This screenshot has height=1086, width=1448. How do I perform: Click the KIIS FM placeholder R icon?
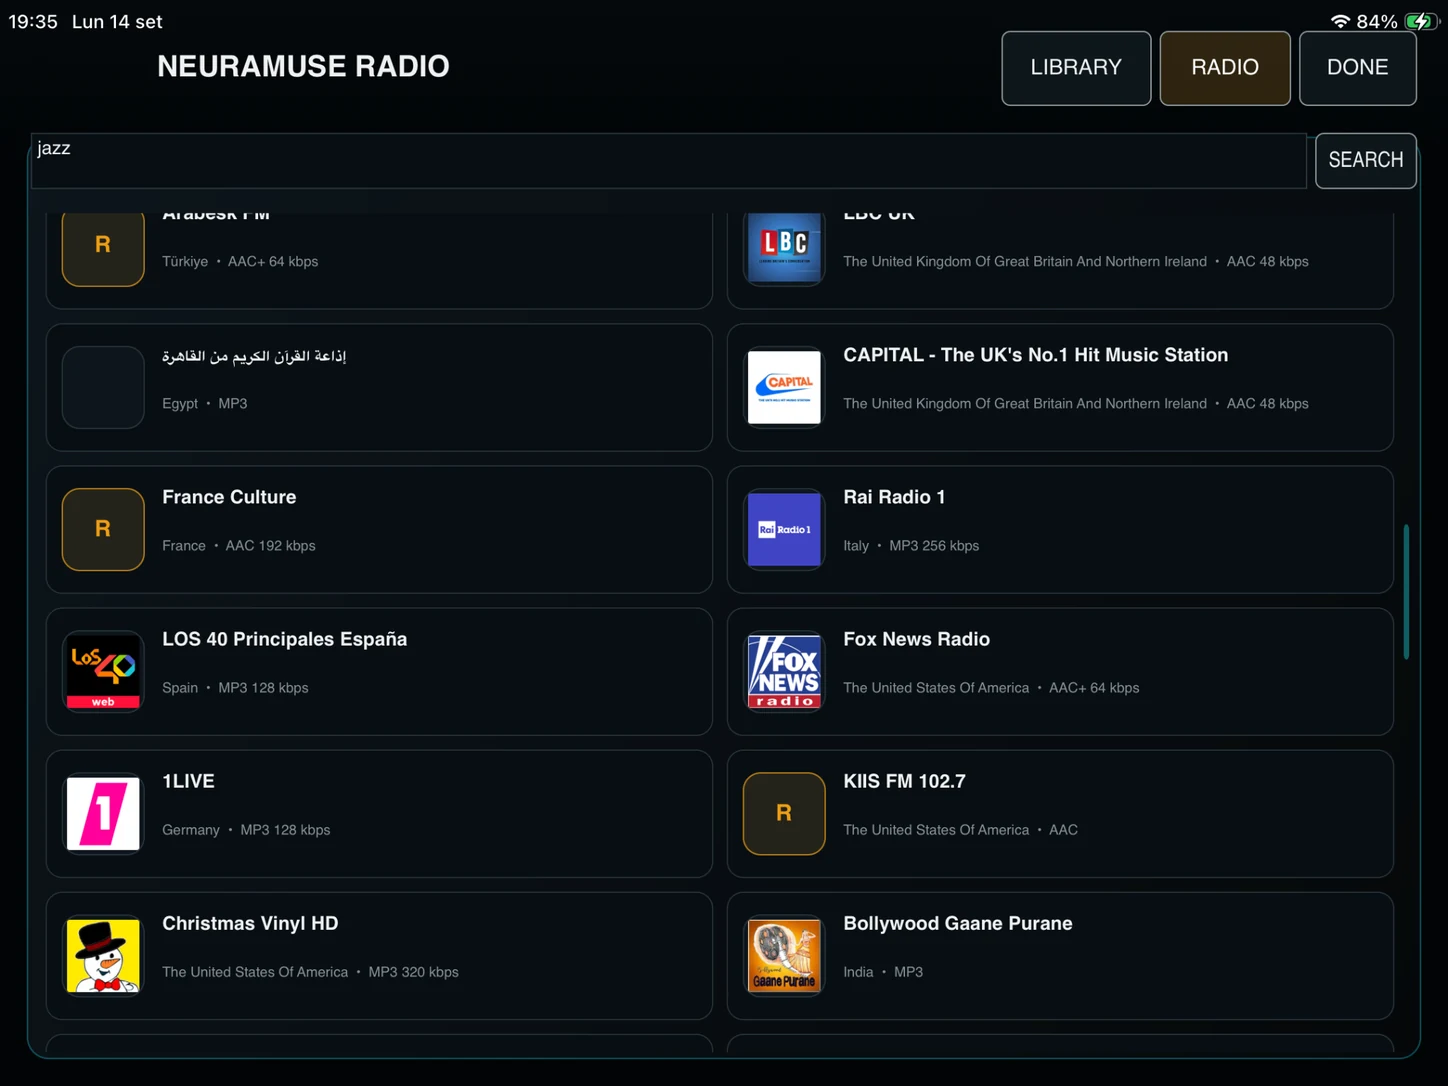coord(784,813)
